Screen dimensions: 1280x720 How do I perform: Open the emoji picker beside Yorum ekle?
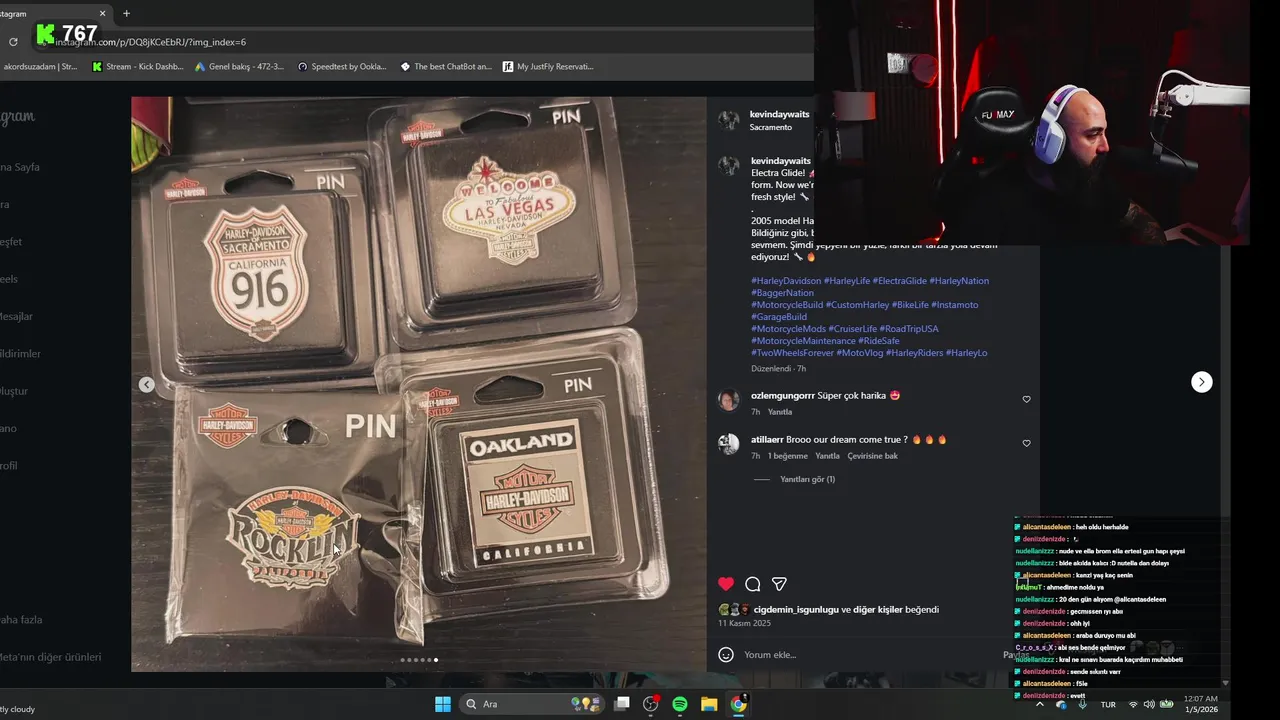pyautogui.click(x=726, y=655)
